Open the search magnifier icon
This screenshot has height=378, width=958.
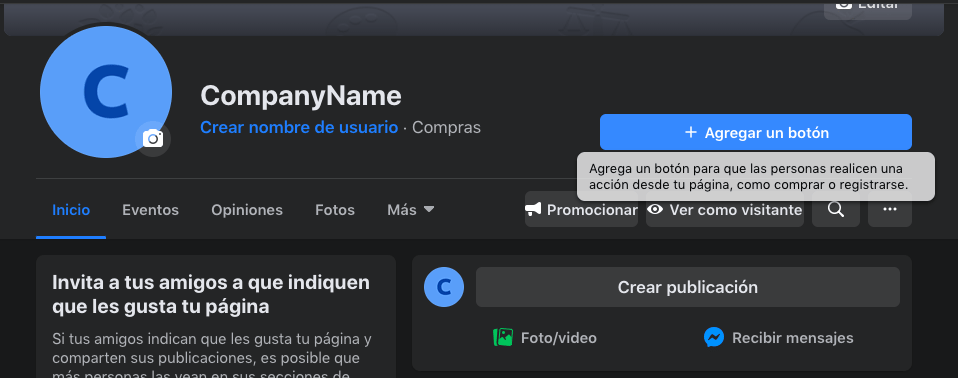pyautogui.click(x=835, y=209)
